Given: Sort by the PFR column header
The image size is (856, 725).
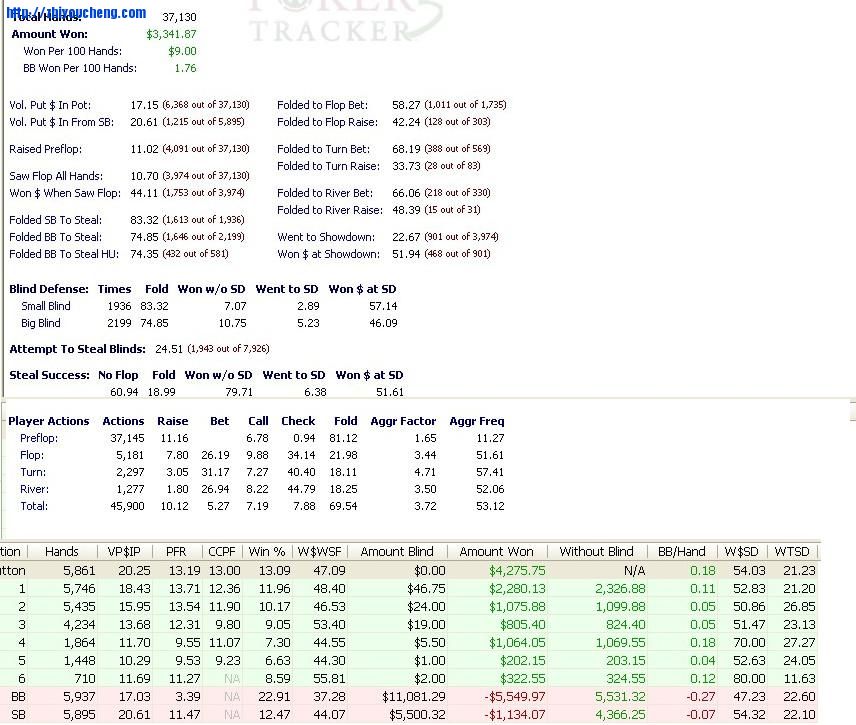Looking at the screenshot, I should (175, 551).
